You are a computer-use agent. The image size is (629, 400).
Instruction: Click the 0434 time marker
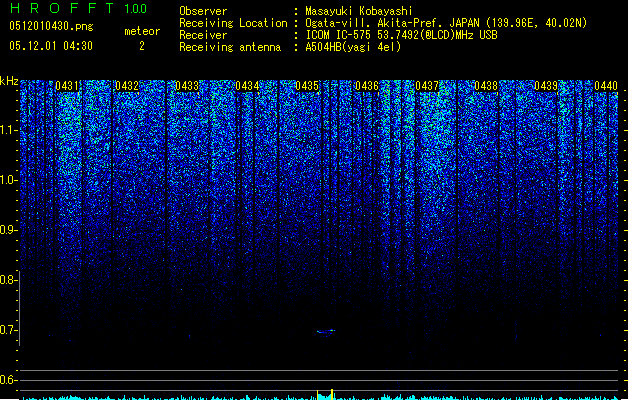(247, 86)
